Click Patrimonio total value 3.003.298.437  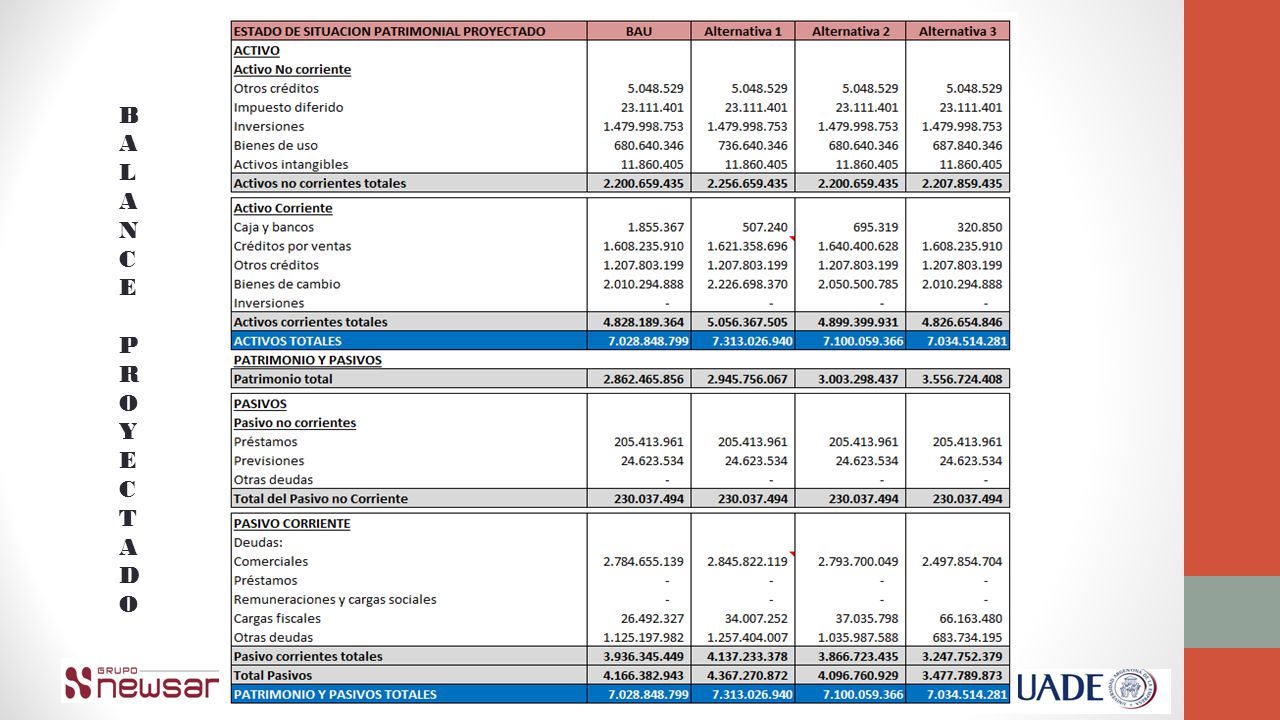pyautogui.click(x=858, y=379)
